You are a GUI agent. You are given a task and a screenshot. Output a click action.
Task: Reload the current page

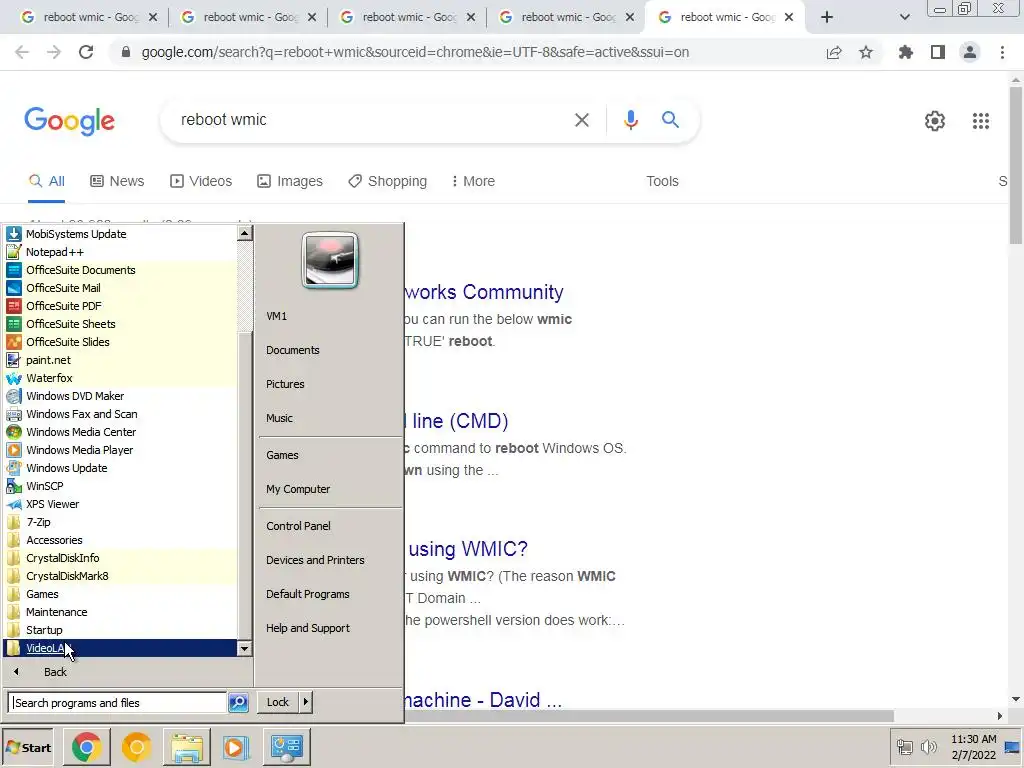click(86, 52)
